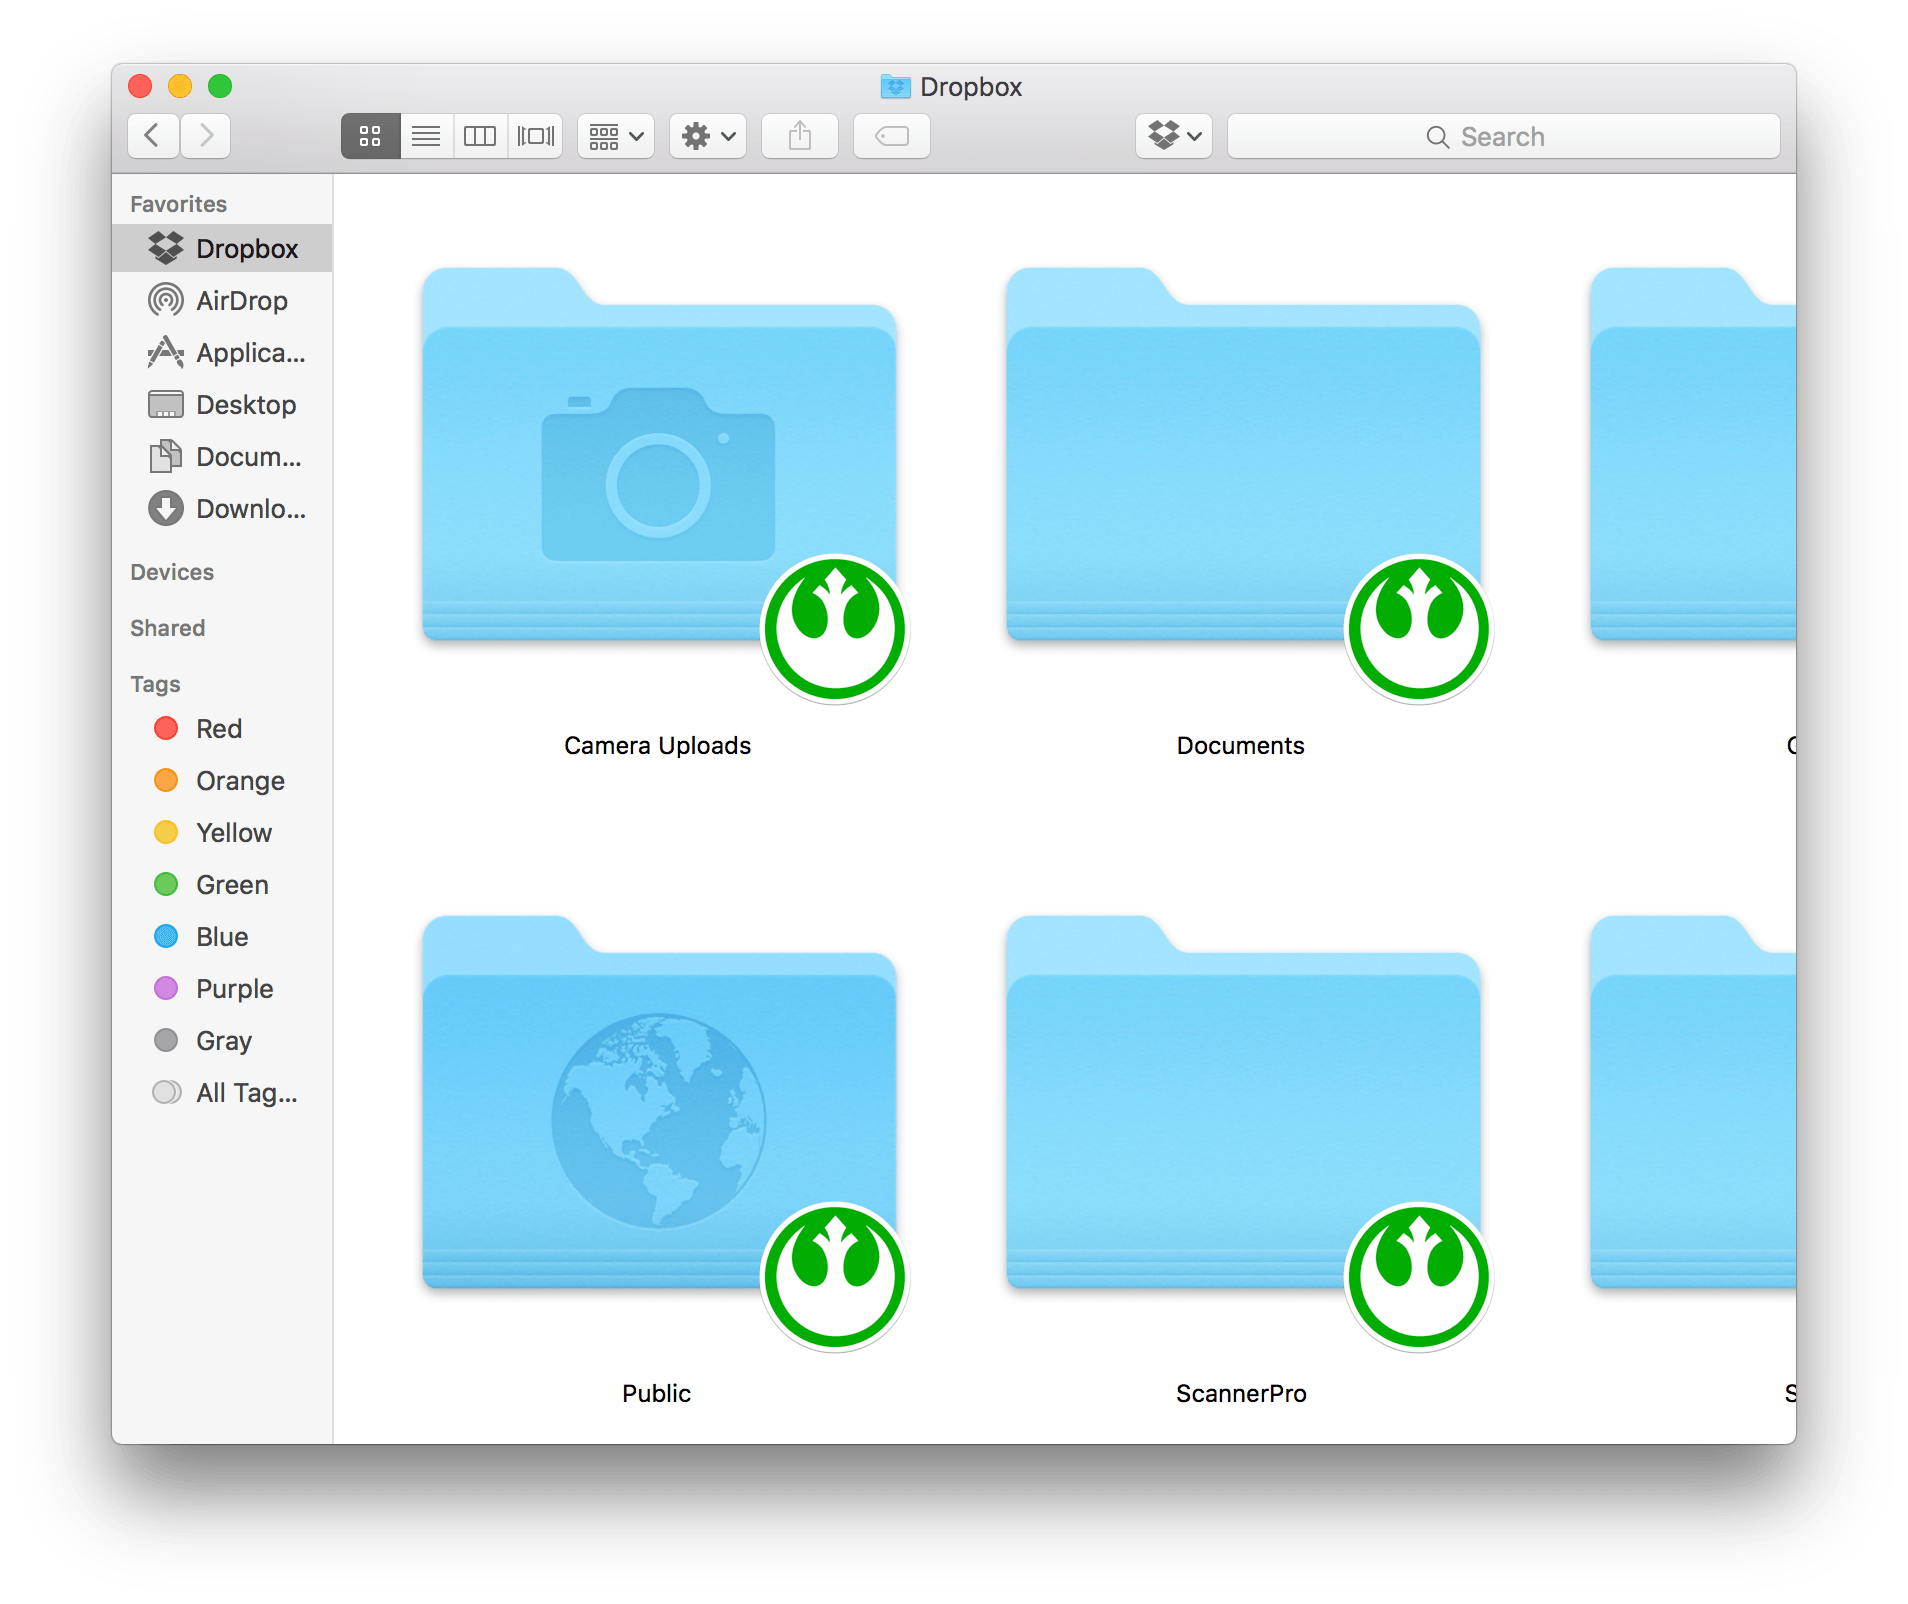Viewport: 1908px width, 1604px height.
Task: Open the Dropbox toolbar dropdown
Action: [x=1173, y=136]
